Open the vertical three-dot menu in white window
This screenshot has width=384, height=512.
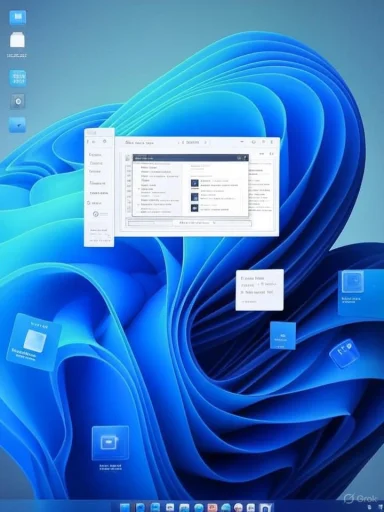(272, 142)
